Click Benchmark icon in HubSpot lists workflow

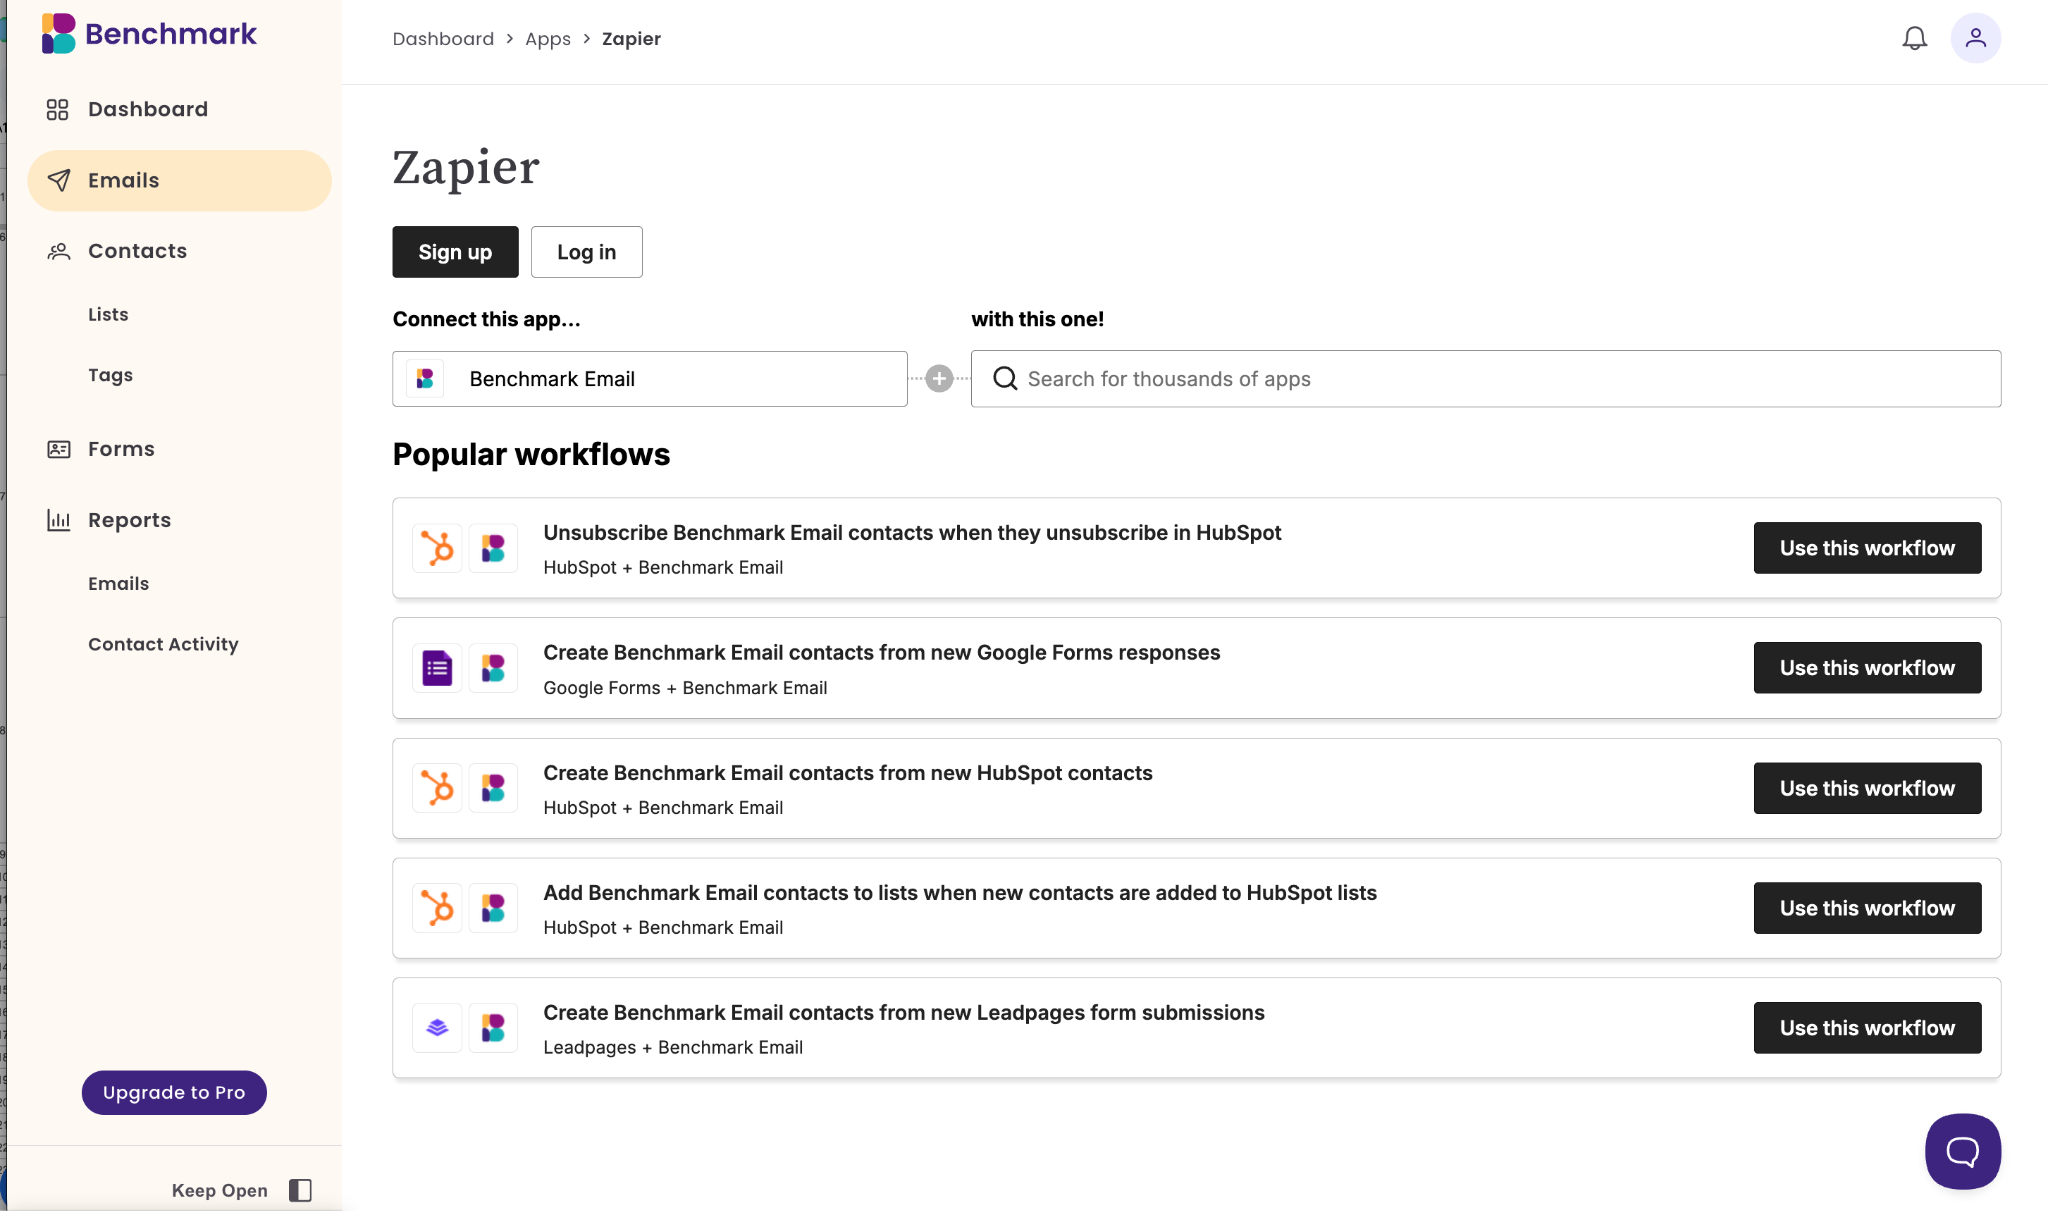(x=493, y=908)
